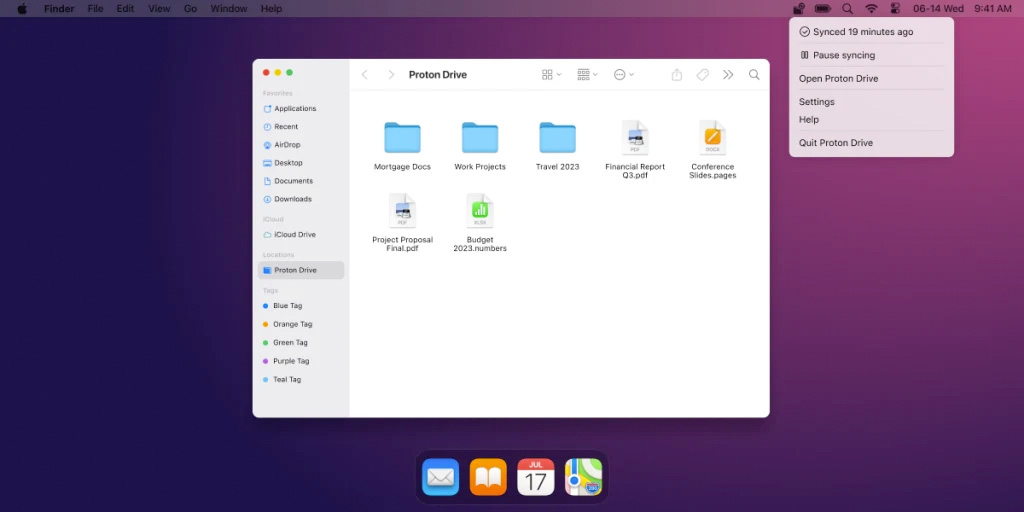The height and width of the screenshot is (512, 1024).
Task: Open the group-by dropdown in toolbar
Action: pos(587,75)
